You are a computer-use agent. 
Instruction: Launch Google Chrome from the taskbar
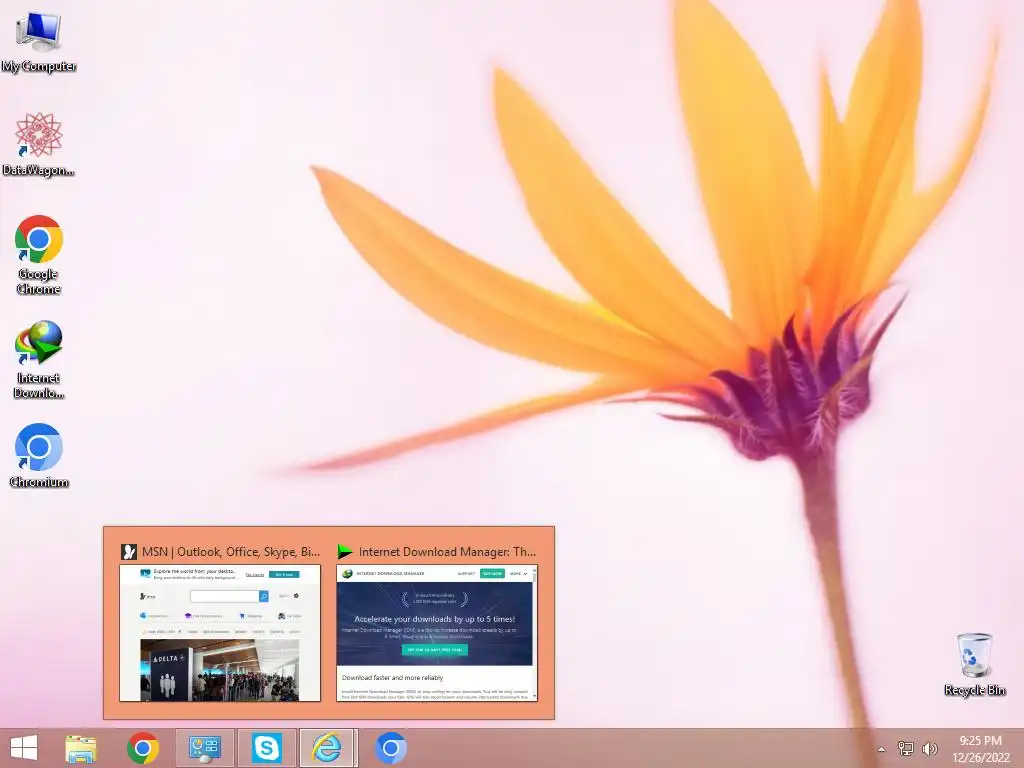pos(142,748)
